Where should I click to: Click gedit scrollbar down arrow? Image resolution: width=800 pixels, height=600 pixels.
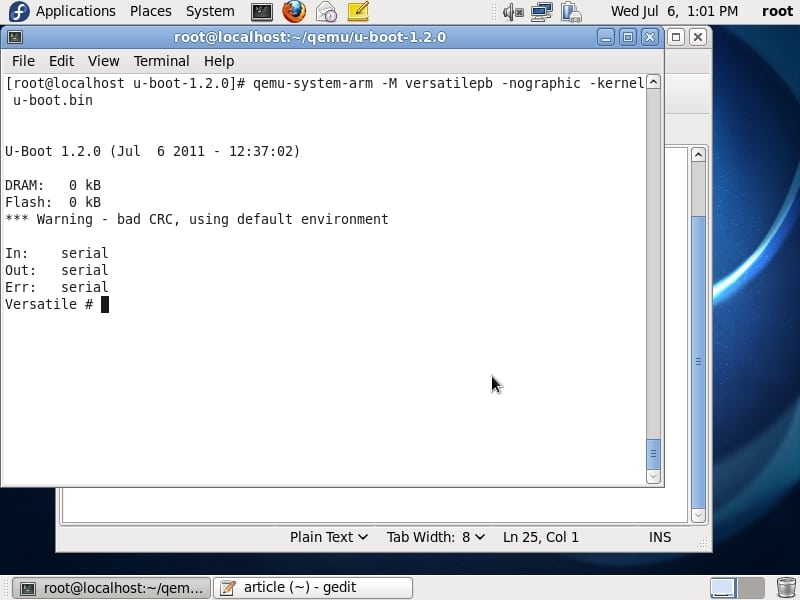click(698, 515)
